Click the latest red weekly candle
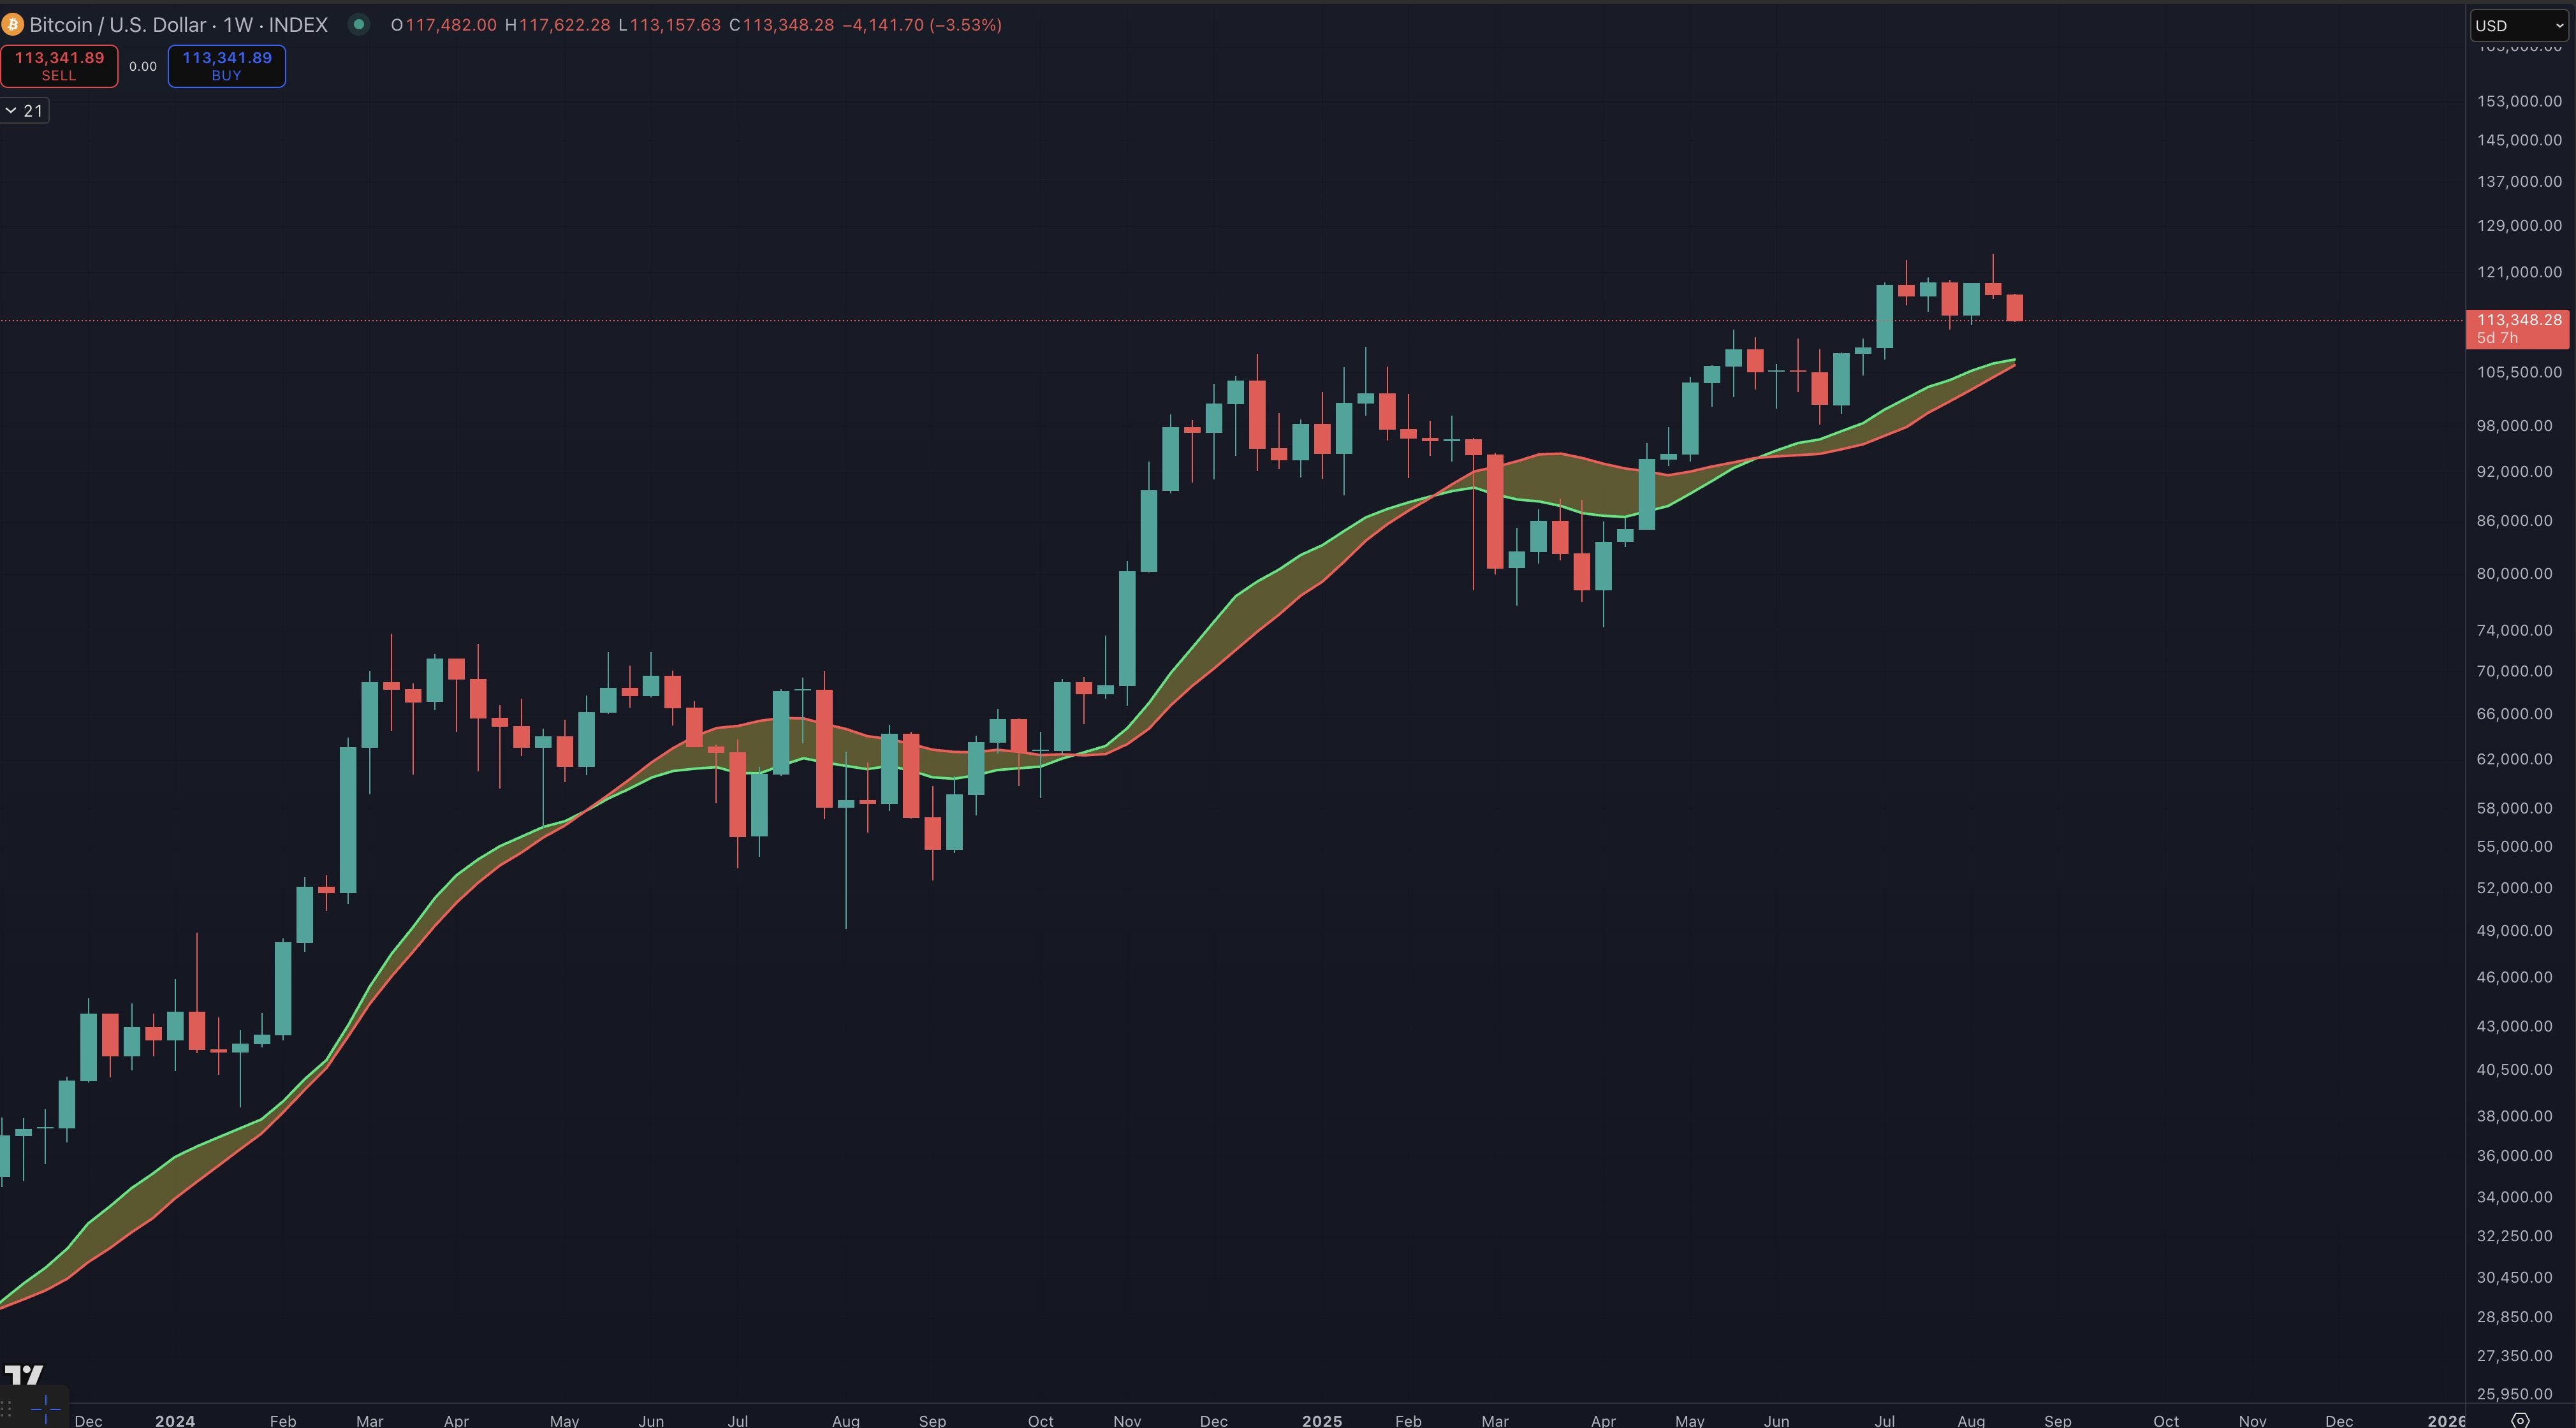The width and height of the screenshot is (2576, 1428). coord(2015,307)
